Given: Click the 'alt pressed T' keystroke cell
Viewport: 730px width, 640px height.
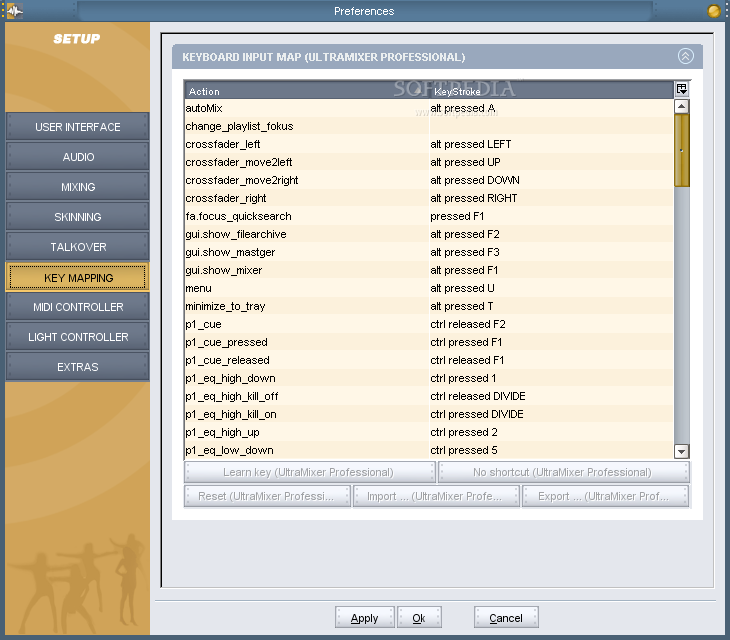Looking at the screenshot, I should pos(551,306).
